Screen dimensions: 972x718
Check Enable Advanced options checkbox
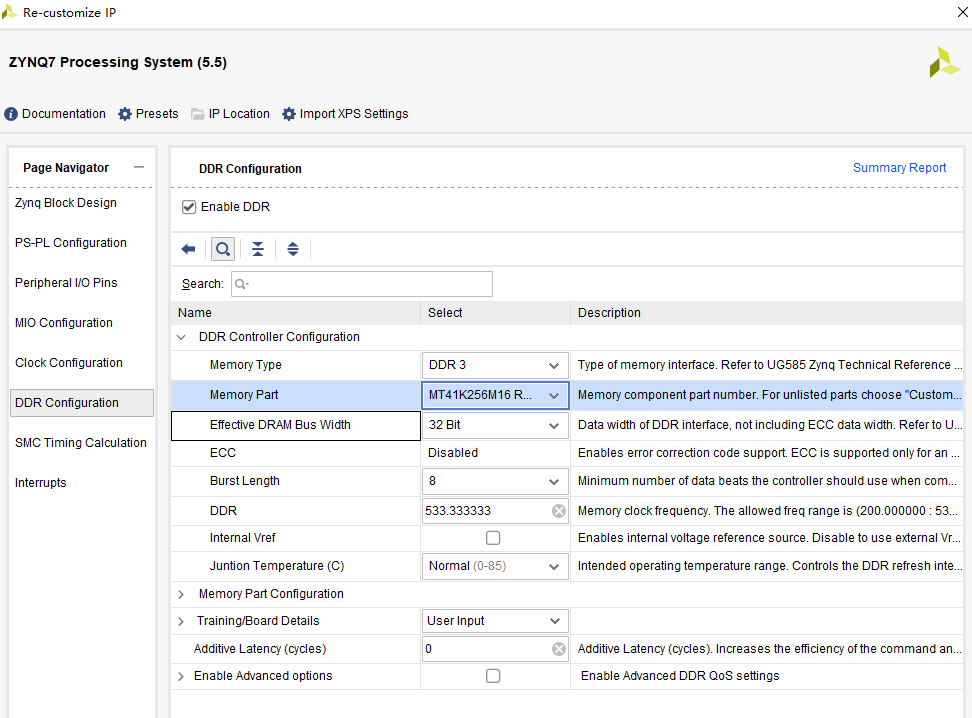tap(493, 676)
